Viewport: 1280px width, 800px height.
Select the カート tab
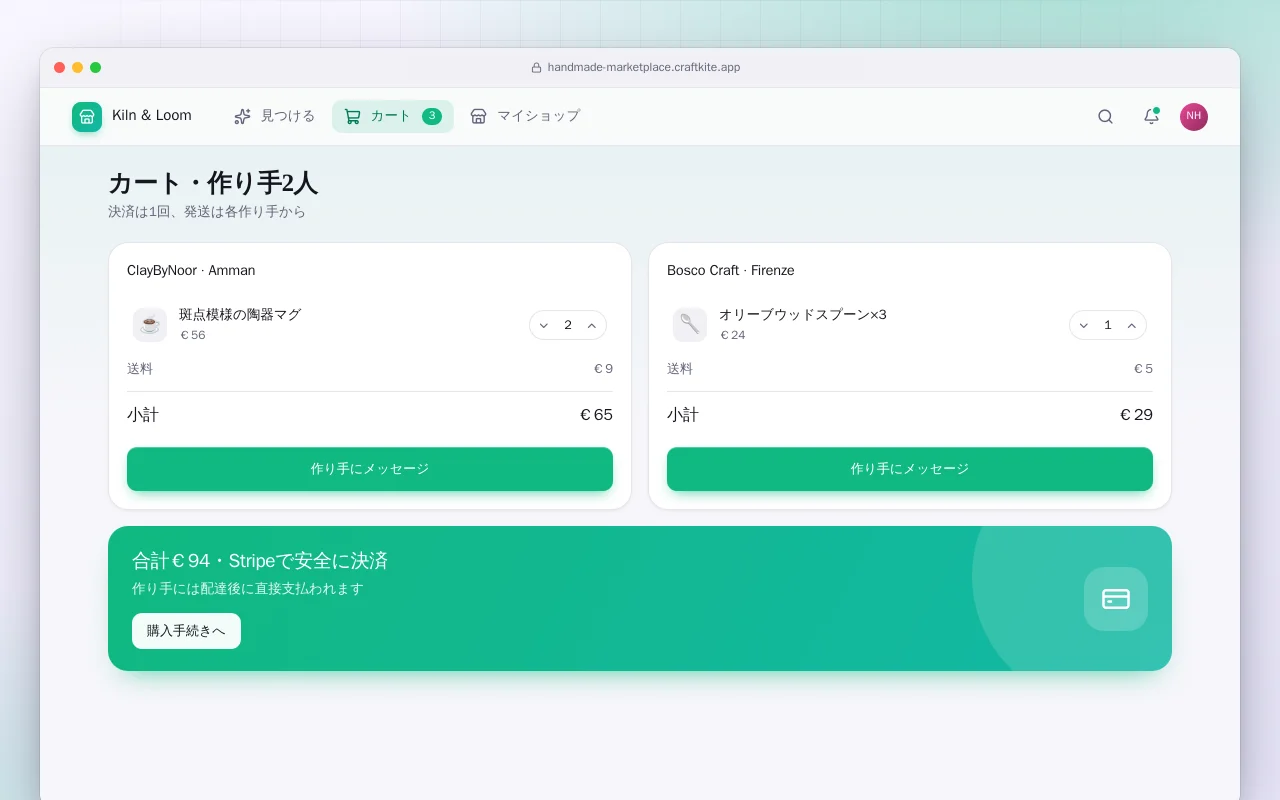click(x=393, y=116)
